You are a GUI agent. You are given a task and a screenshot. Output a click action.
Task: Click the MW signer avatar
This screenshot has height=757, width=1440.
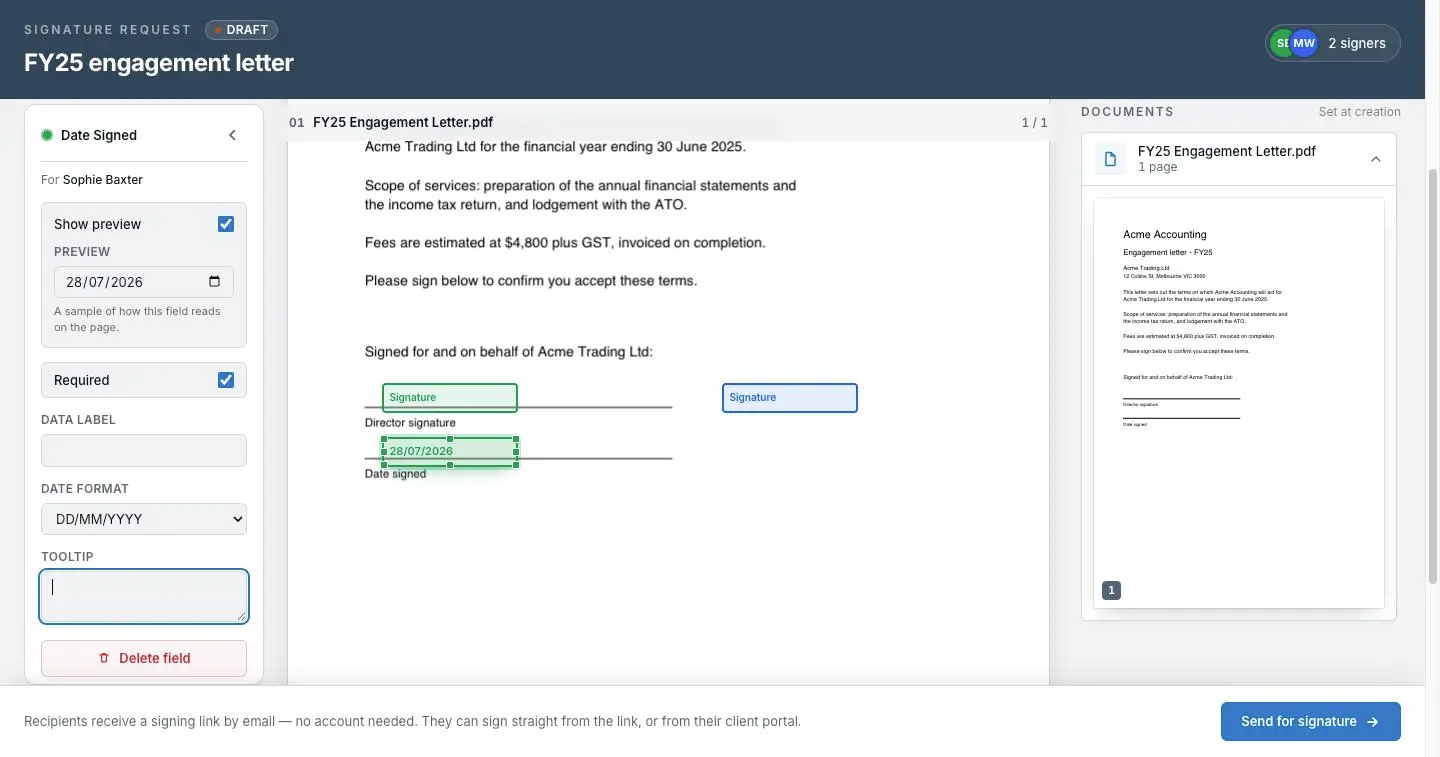[x=1304, y=43]
